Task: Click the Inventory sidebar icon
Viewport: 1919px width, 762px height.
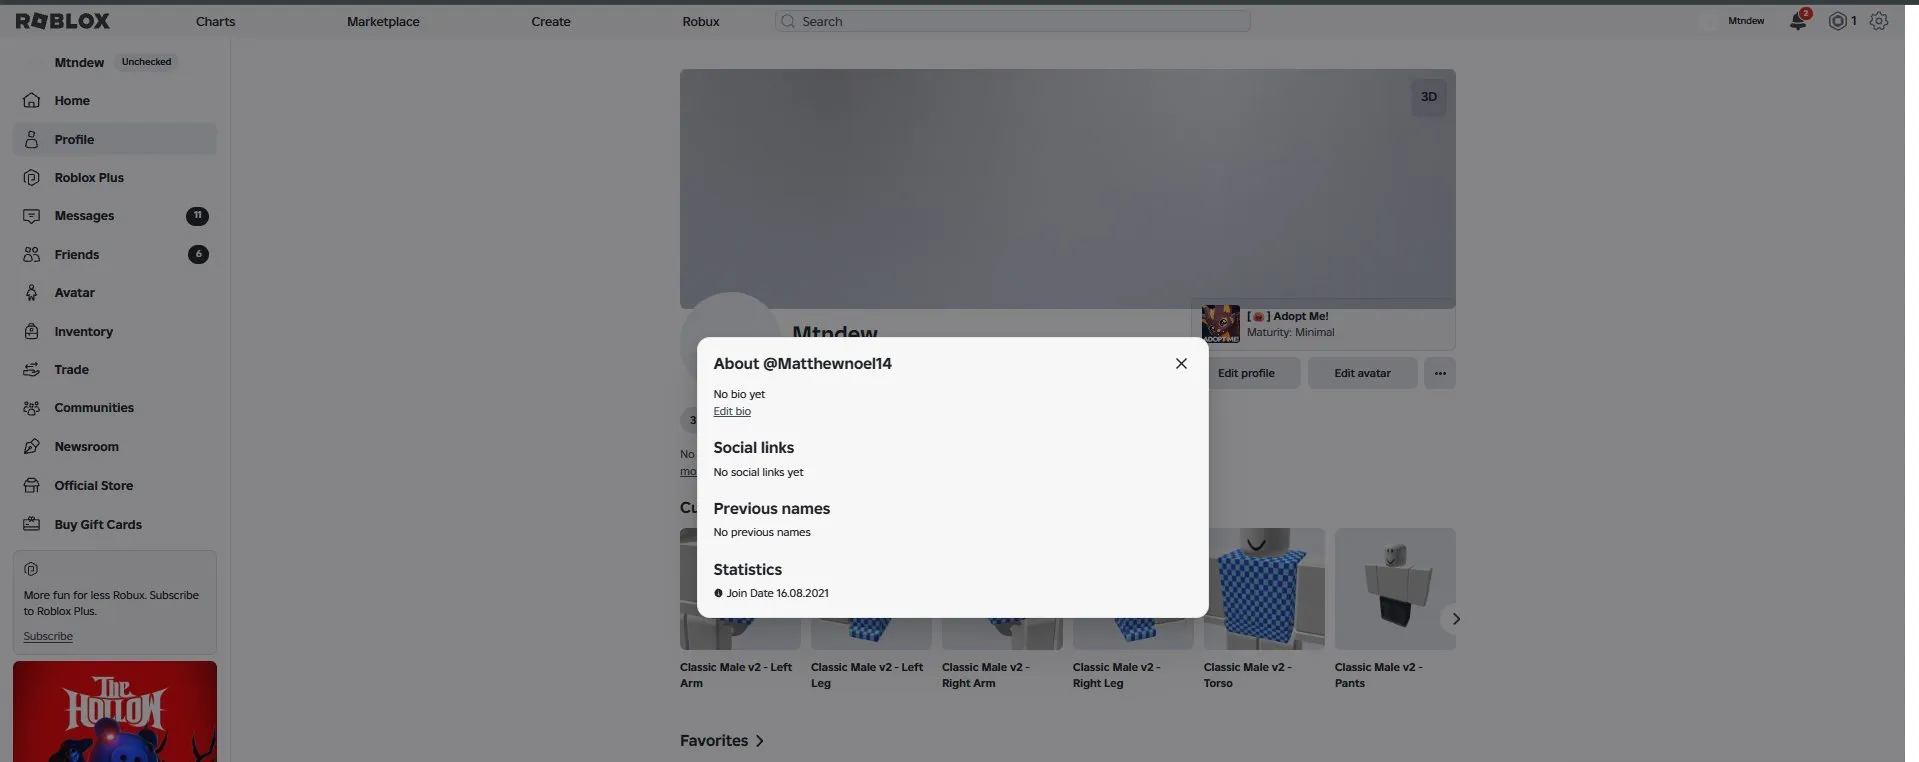Action: point(32,332)
